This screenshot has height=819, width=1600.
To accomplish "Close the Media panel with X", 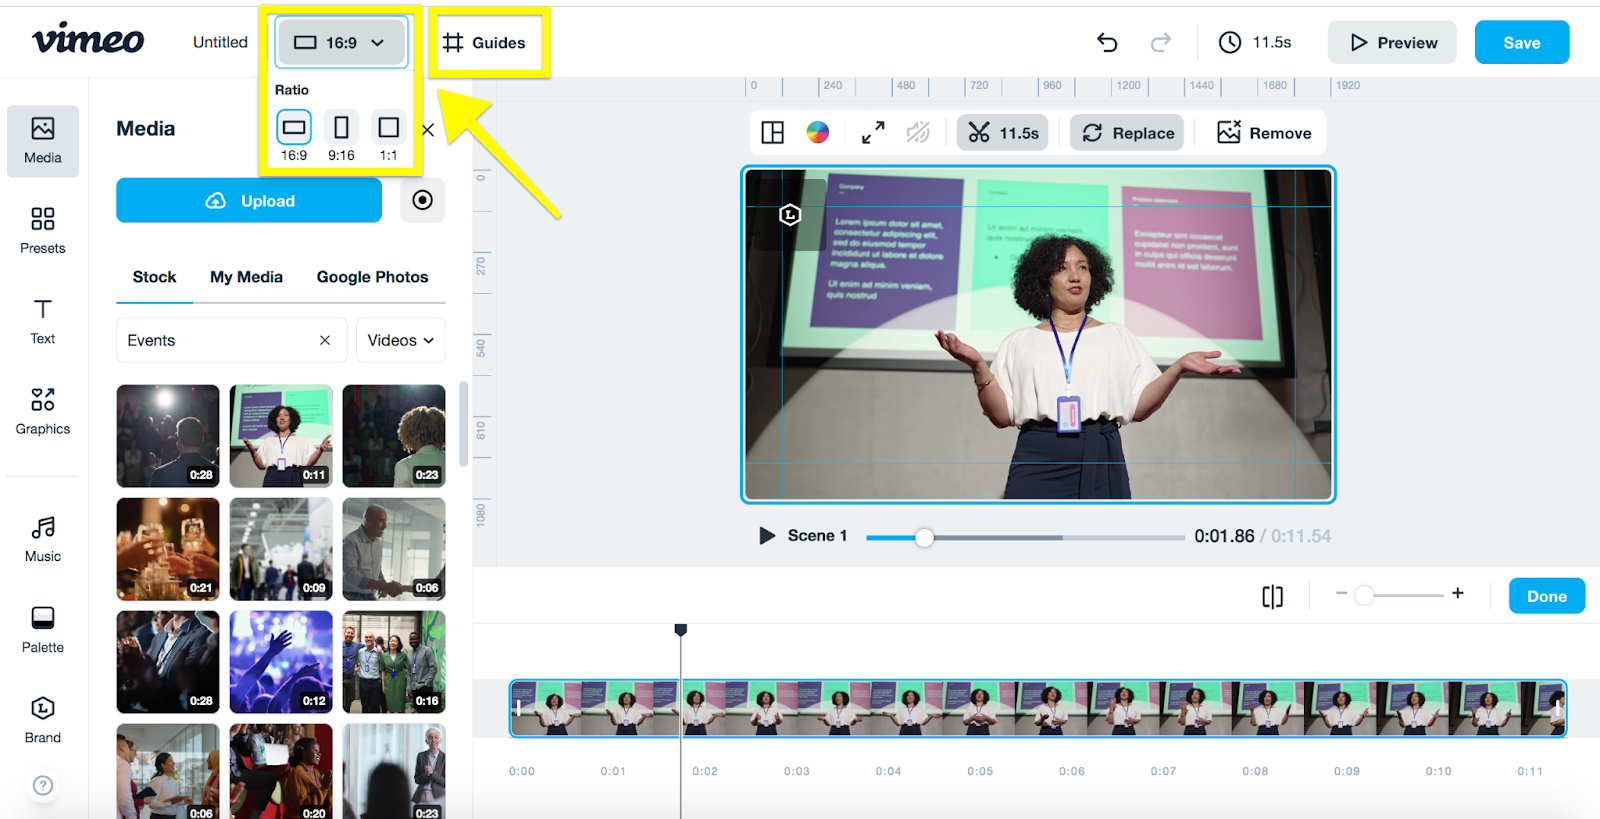I will click(x=428, y=129).
